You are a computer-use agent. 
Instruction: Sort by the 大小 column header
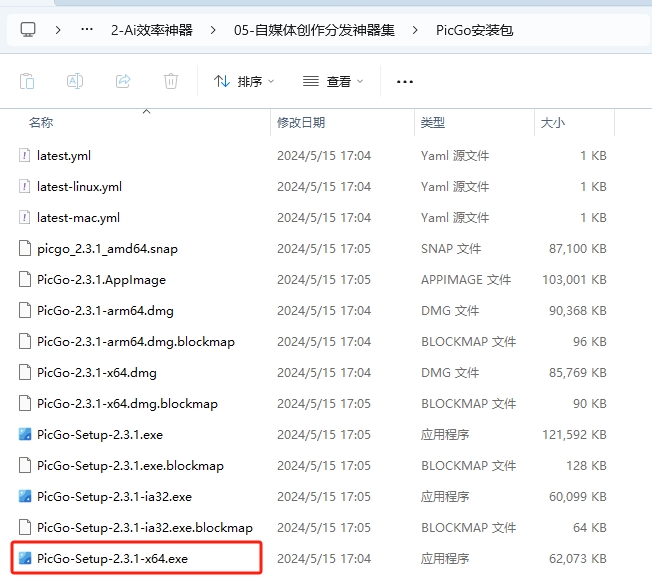(553, 122)
